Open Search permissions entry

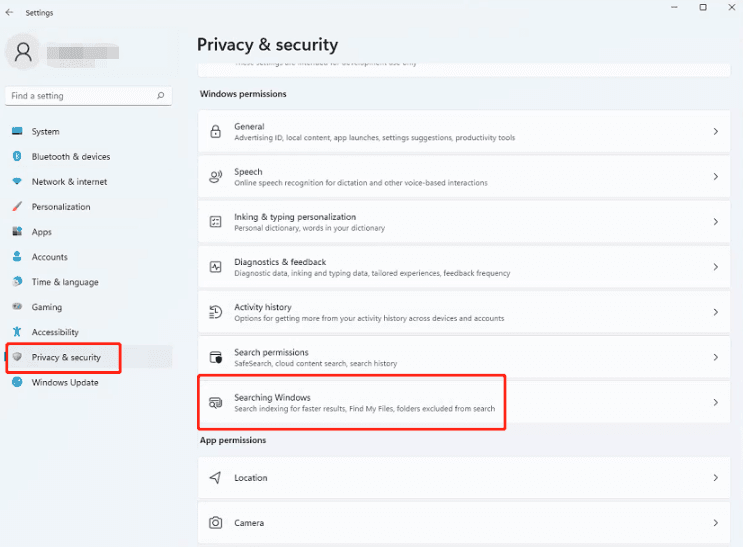464,357
